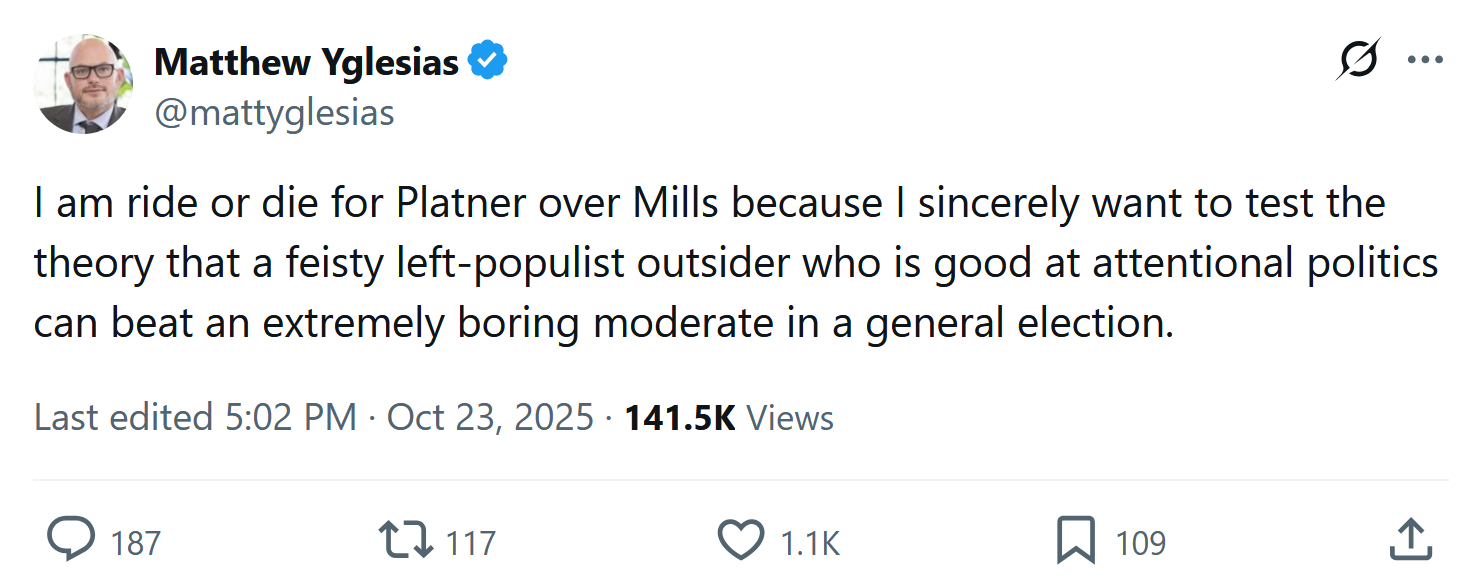
Task: Click the 1.1K likes count
Action: pyautogui.click(x=809, y=543)
